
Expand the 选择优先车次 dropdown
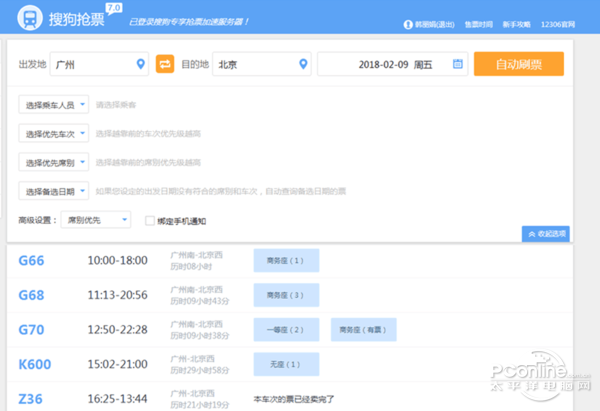[x=54, y=133]
